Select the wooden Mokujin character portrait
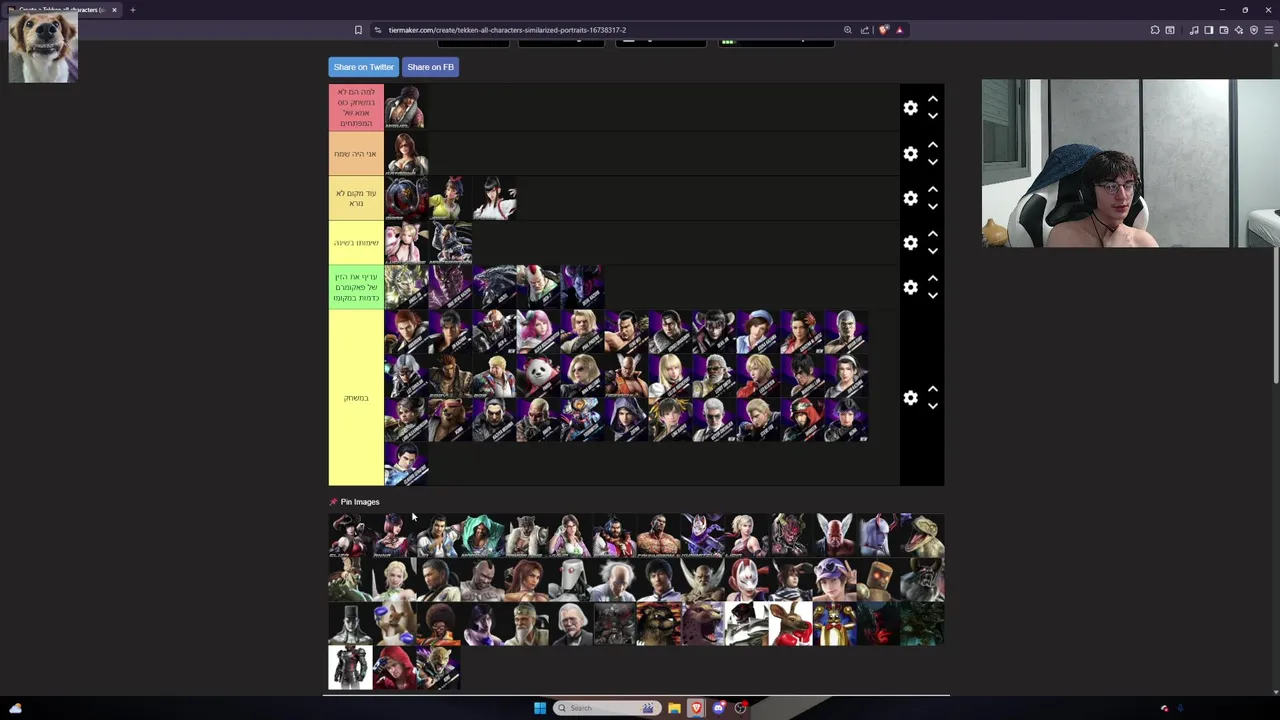 [878, 580]
